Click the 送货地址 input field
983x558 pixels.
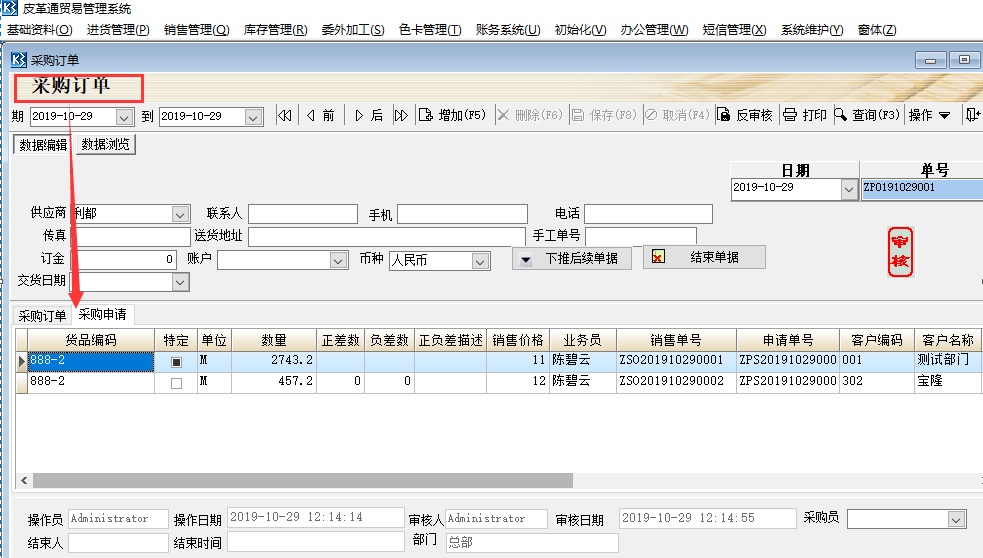[x=387, y=236]
